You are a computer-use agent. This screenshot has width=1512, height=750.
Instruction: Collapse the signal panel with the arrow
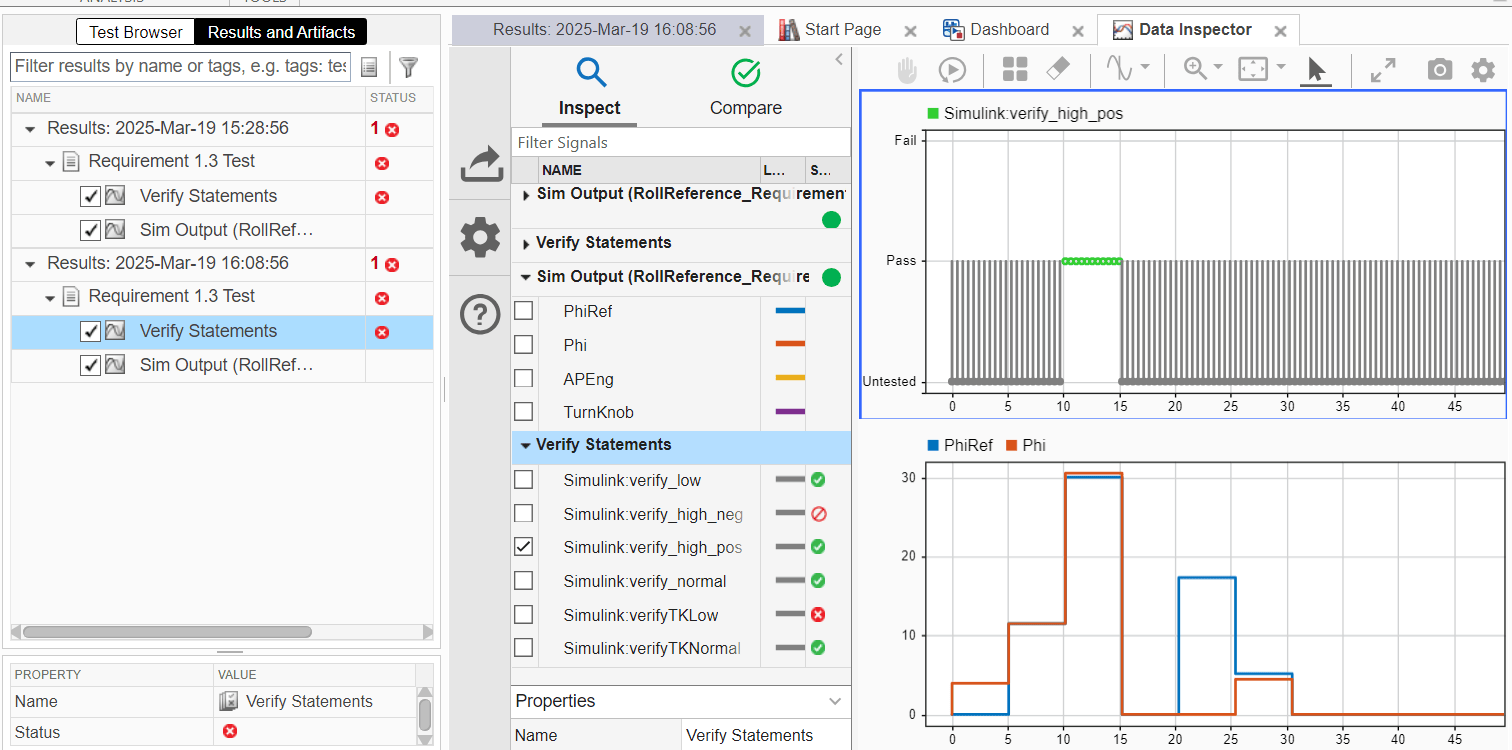pos(839,60)
